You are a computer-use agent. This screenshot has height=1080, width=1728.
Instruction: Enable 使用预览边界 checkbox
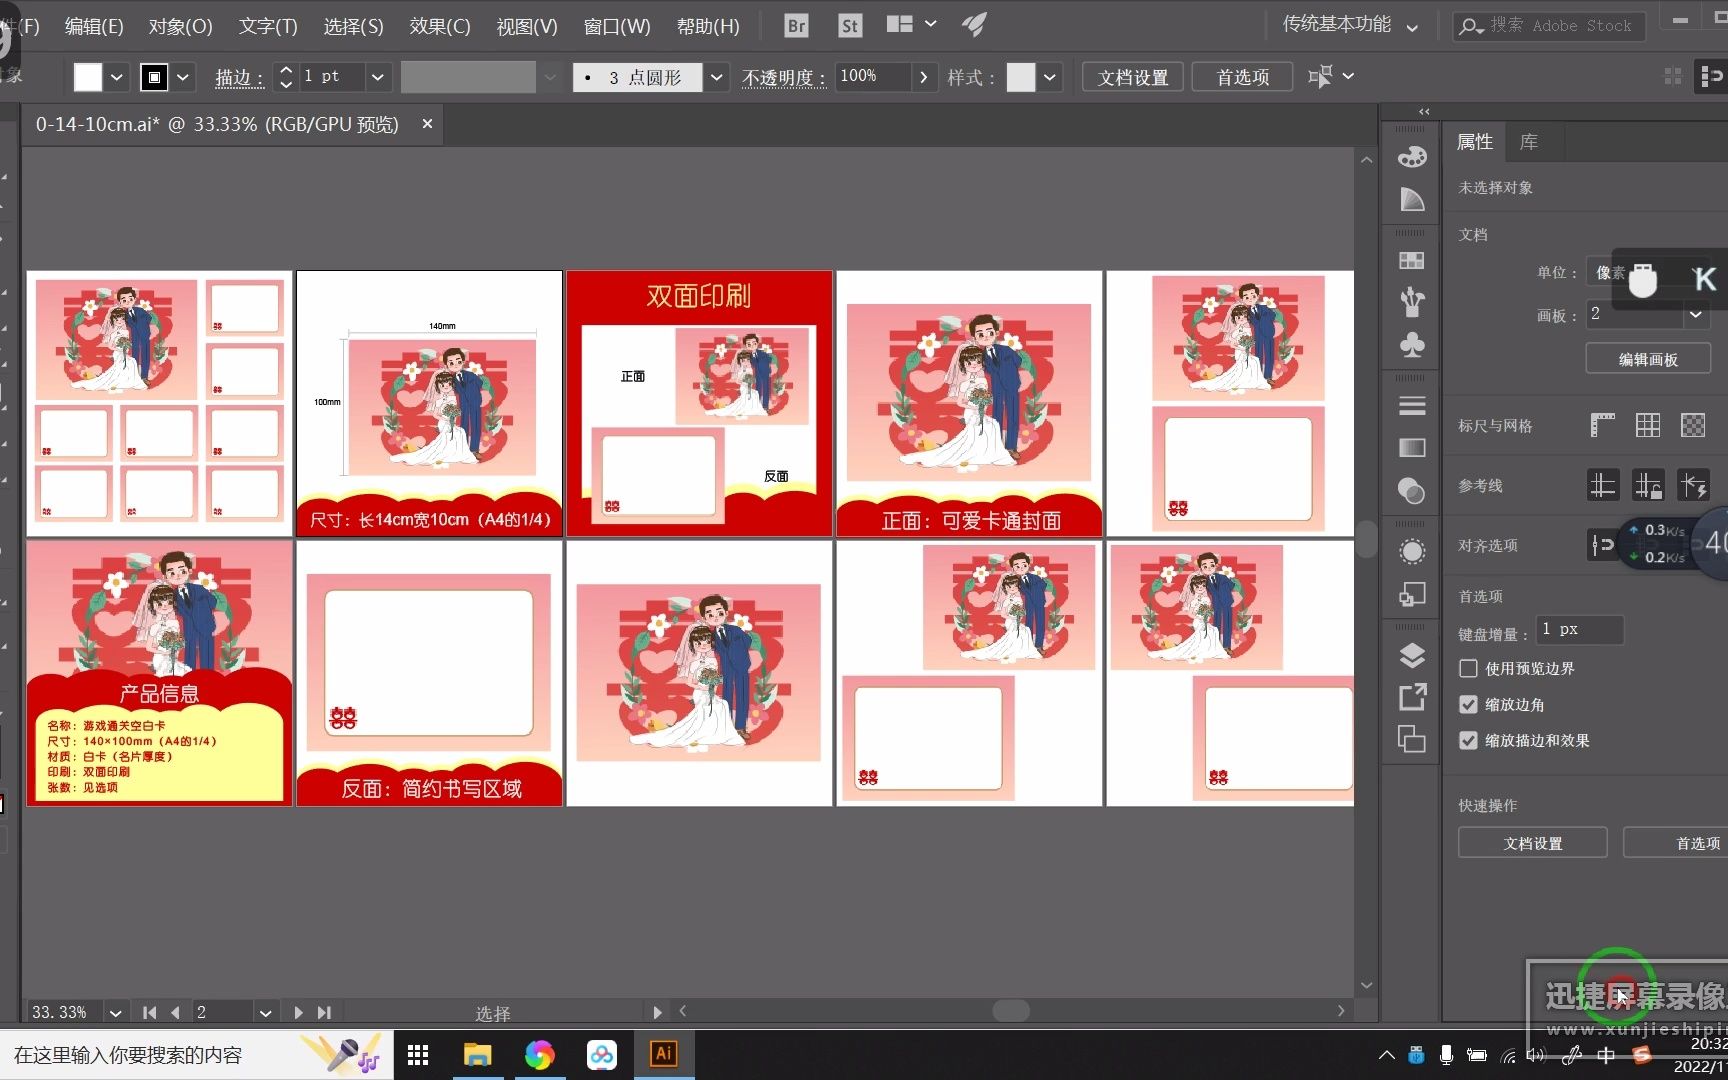pyautogui.click(x=1468, y=668)
